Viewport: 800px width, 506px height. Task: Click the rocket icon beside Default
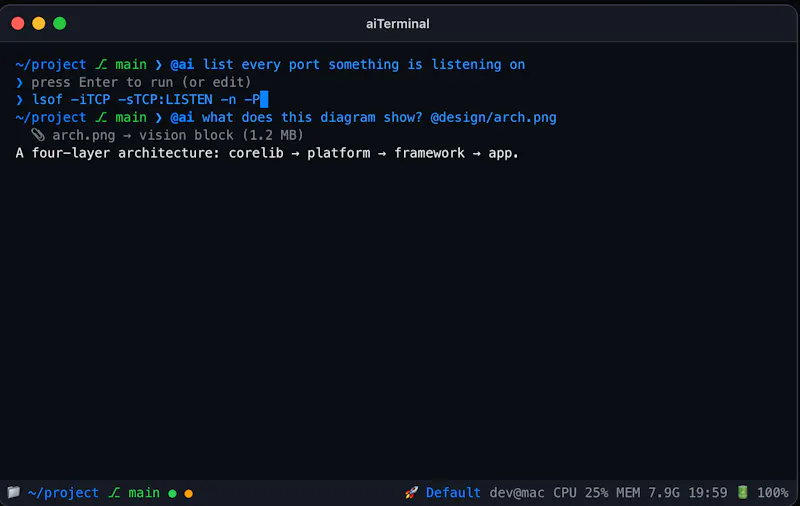(x=411, y=493)
